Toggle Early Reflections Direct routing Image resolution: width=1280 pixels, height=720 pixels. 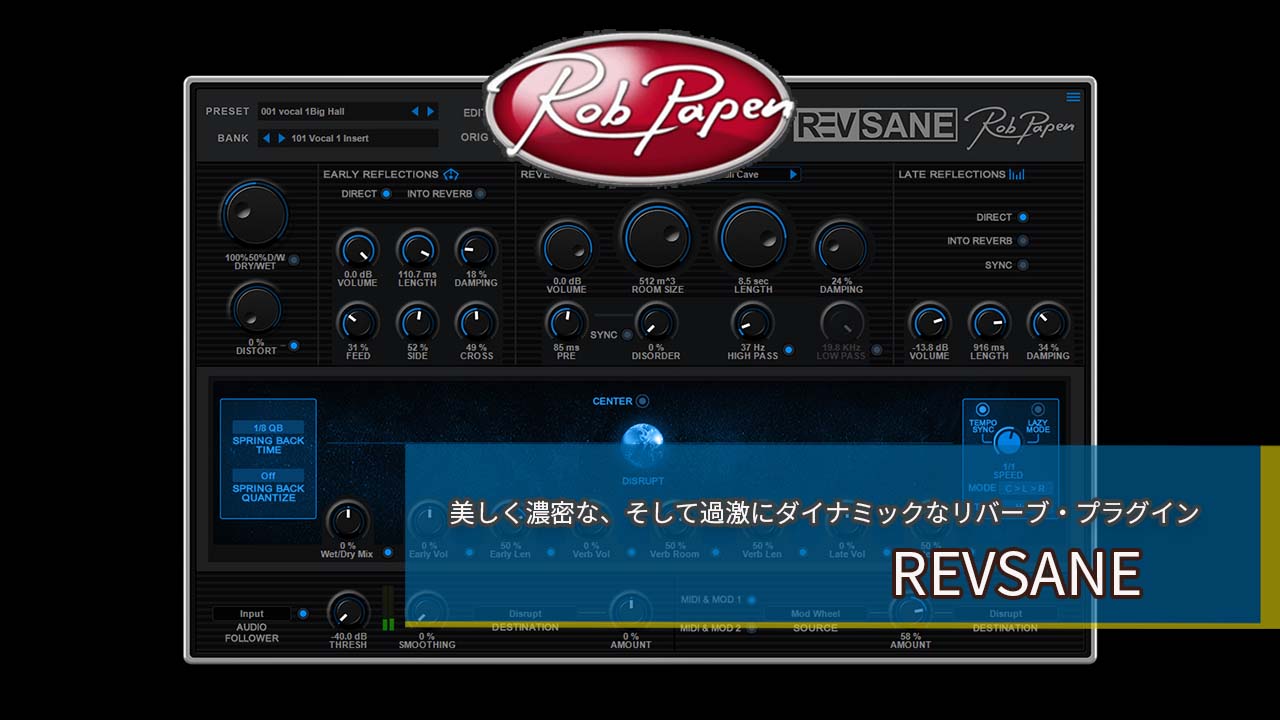386,194
